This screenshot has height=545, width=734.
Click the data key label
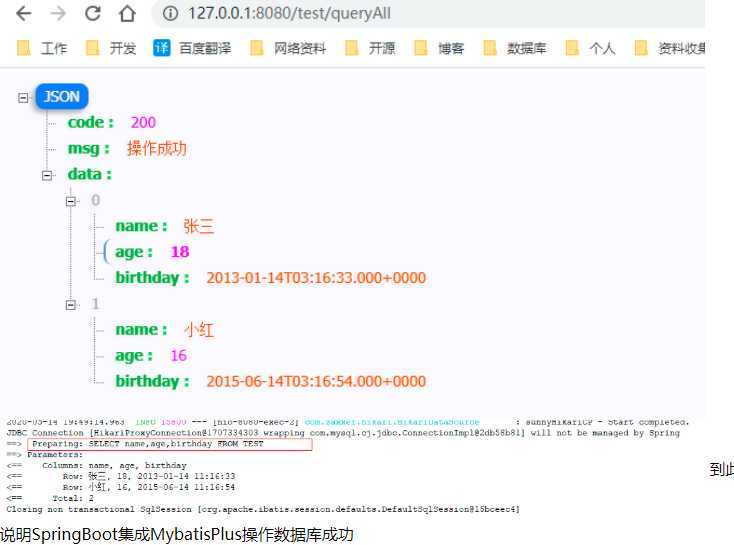(x=90, y=174)
